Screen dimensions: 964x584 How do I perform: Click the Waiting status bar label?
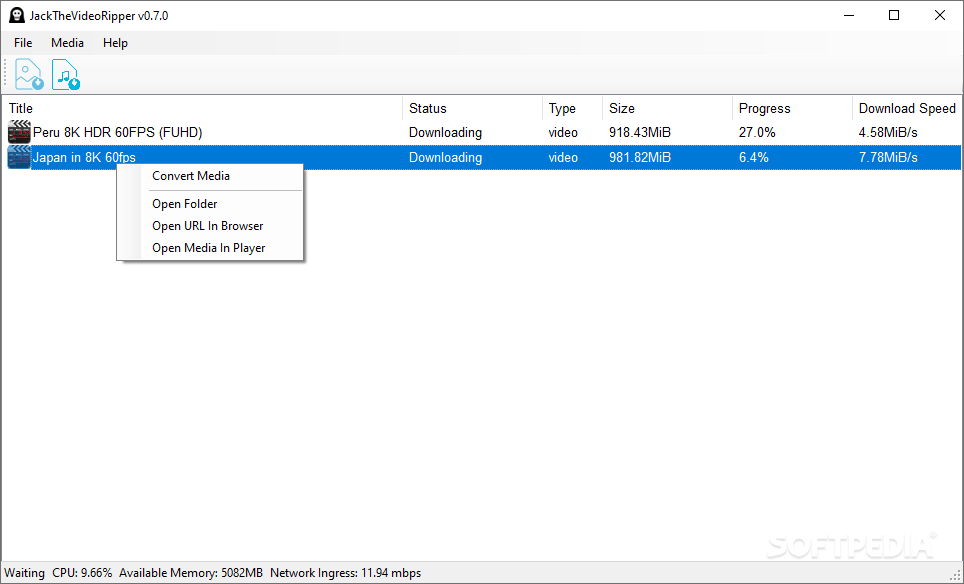pyautogui.click(x=25, y=573)
